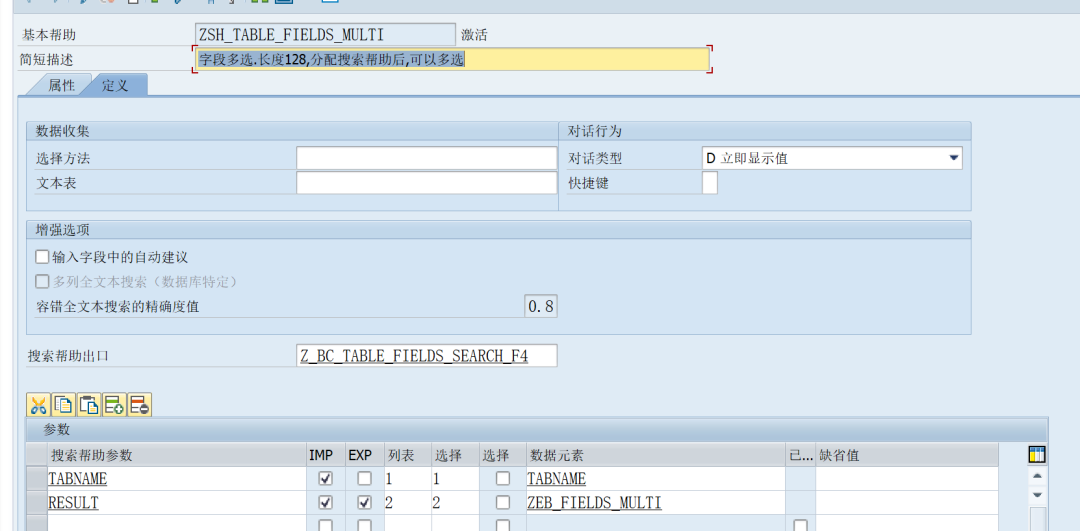Image resolution: width=1080 pixels, height=531 pixels.
Task: Select the TABNAME row via its row selector
Action: 37,478
